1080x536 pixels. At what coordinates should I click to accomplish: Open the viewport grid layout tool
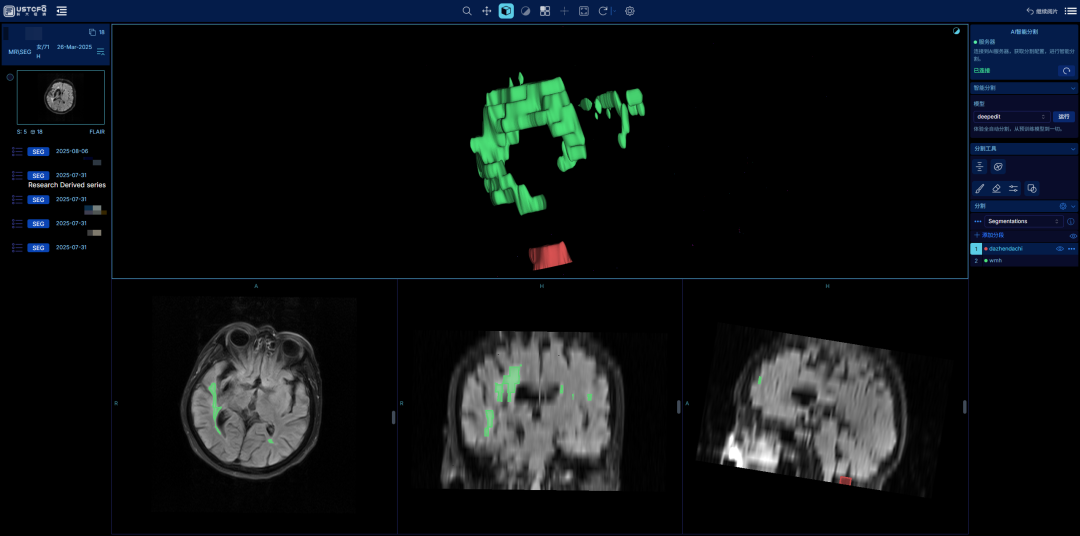coord(545,11)
